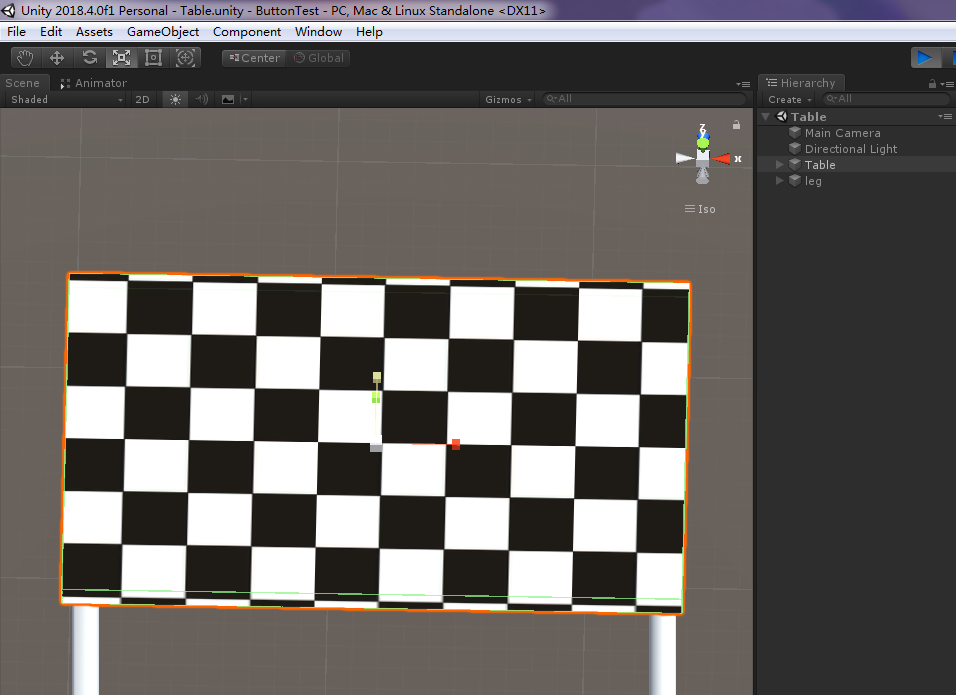Viewport: 956px width, 695px height.
Task: Toggle scene lighting sun icon
Action: (x=175, y=99)
